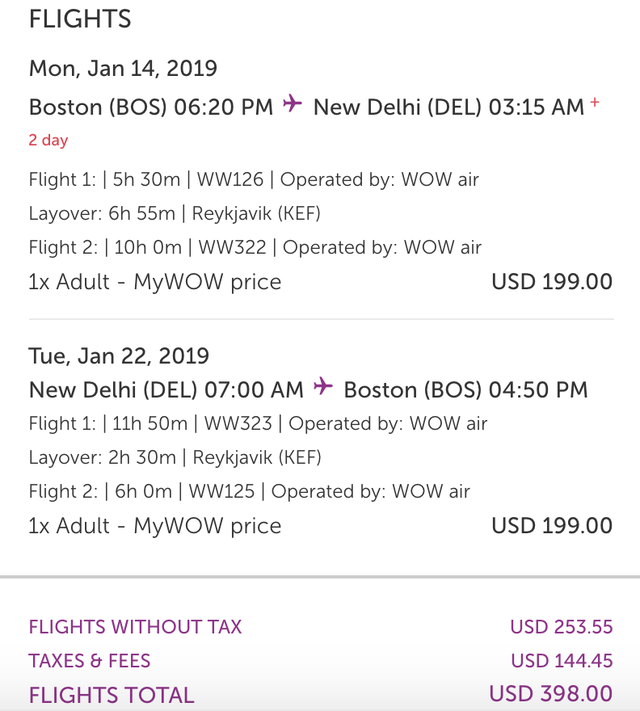Click the 6h 55m Reykjavik layover line
Image resolution: width=640 pixels, height=711 pixels.
(x=174, y=214)
